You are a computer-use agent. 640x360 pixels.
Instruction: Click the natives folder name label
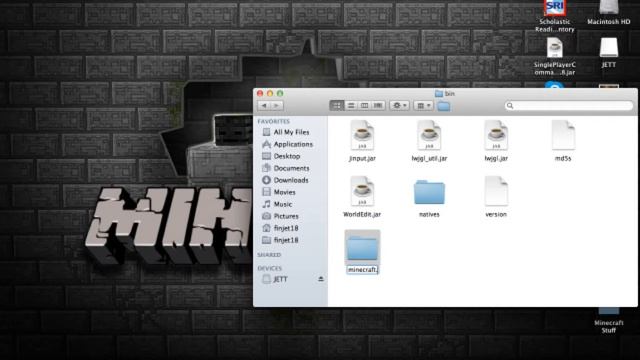tap(429, 214)
